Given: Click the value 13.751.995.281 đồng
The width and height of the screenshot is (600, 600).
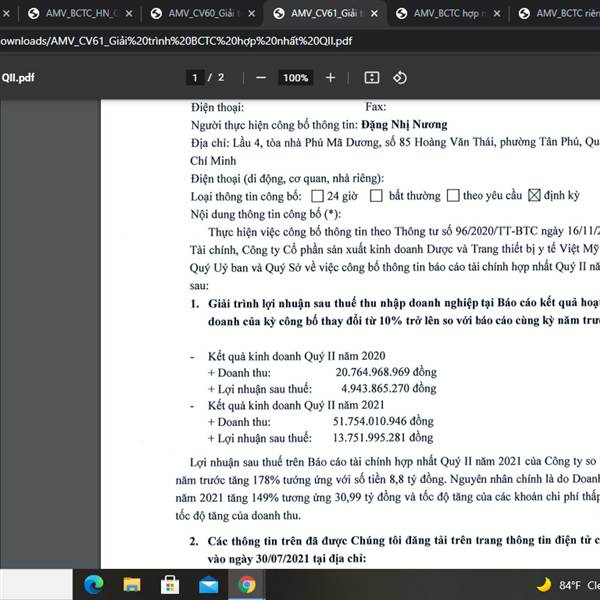Looking at the screenshot, I should pyautogui.click(x=383, y=437).
